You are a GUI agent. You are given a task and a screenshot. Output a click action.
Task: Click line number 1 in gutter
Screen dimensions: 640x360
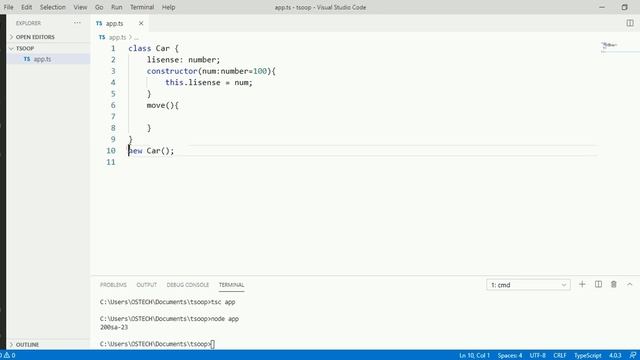(113, 49)
